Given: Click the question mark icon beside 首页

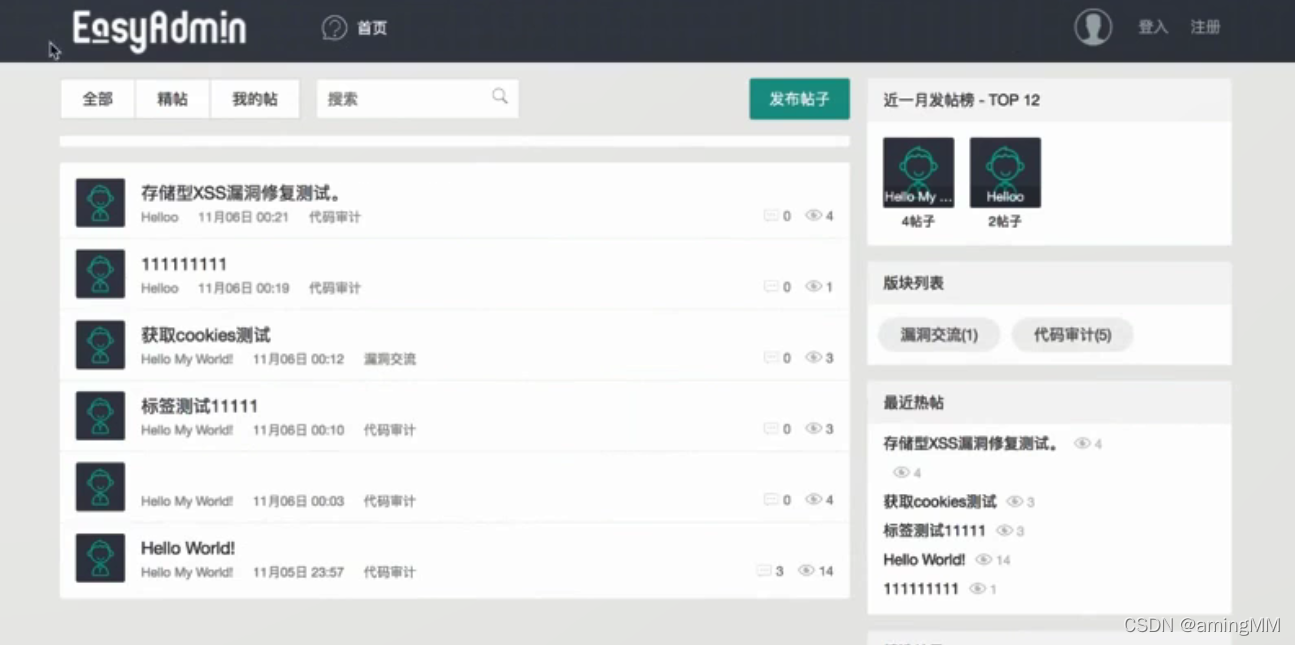Looking at the screenshot, I should 334,27.
